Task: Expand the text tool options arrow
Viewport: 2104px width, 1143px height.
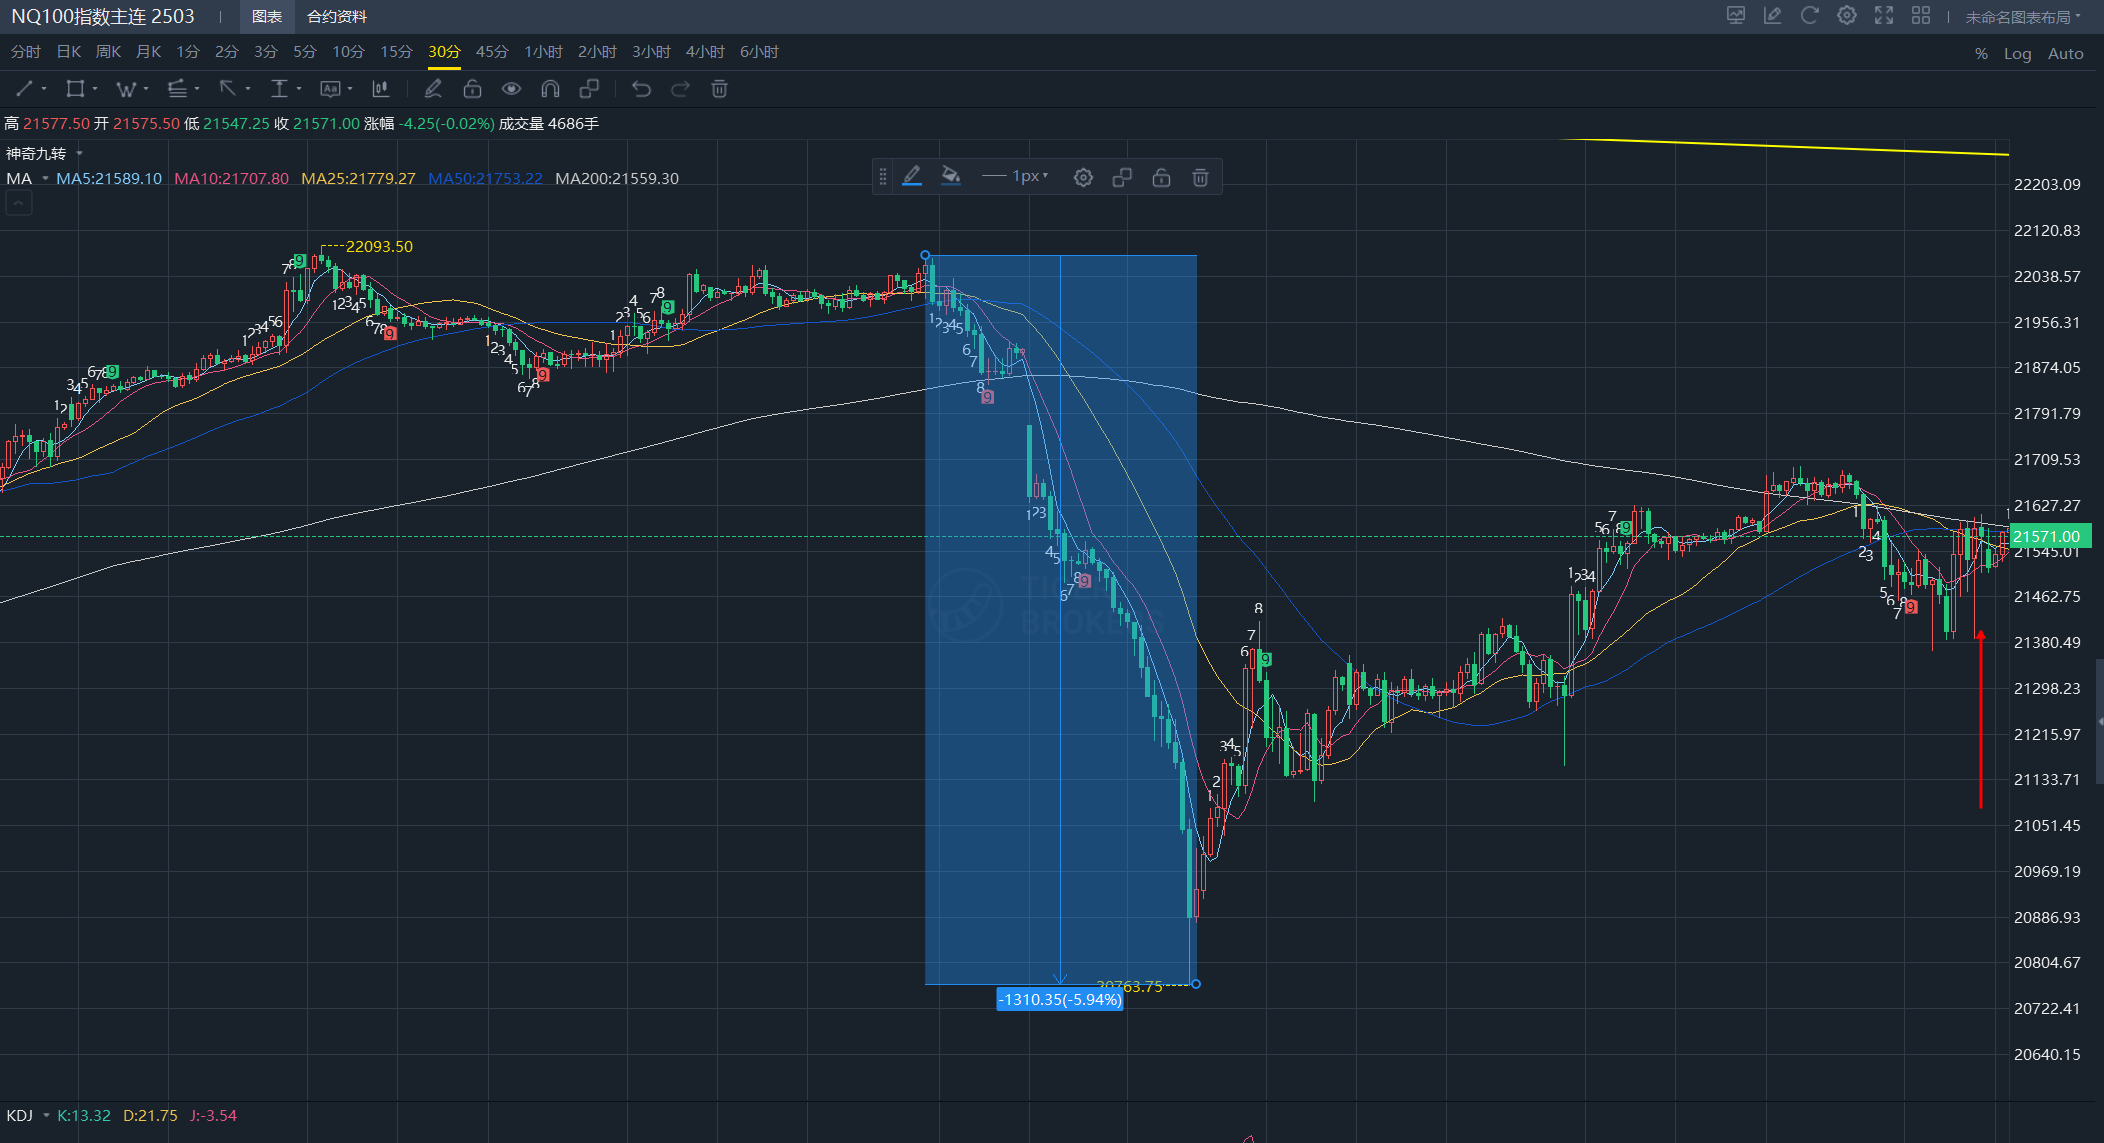Action: (x=350, y=89)
